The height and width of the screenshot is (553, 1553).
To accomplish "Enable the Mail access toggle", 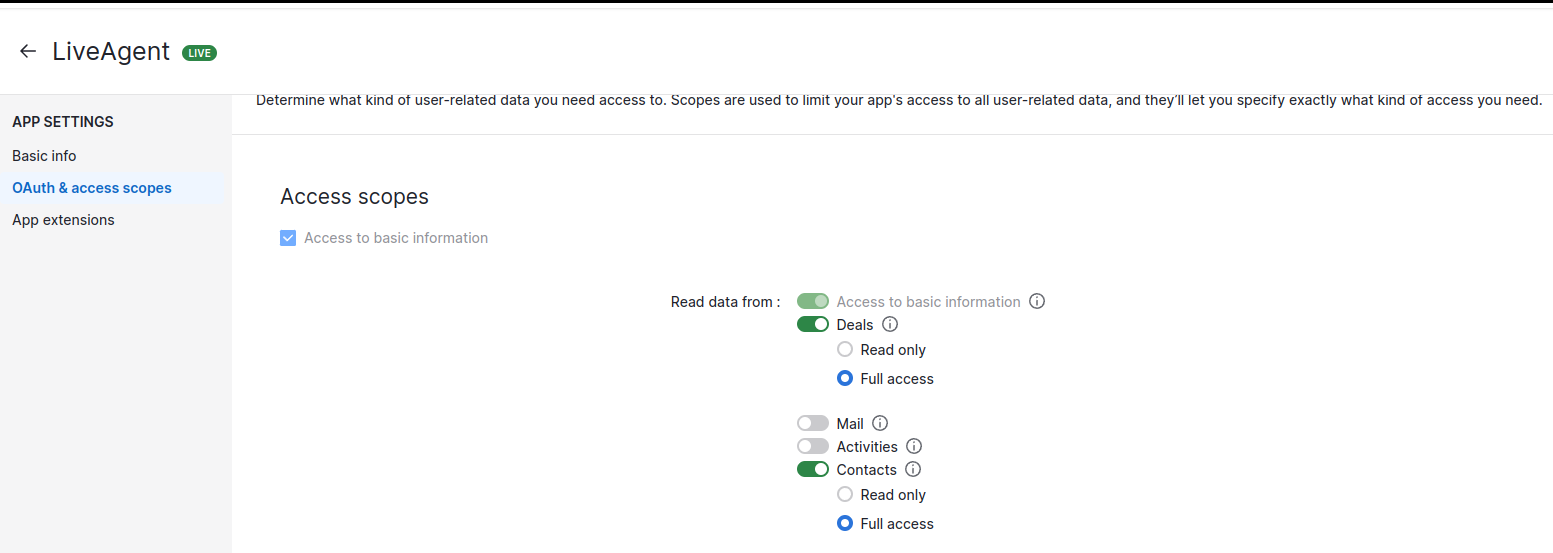I will 813,423.
